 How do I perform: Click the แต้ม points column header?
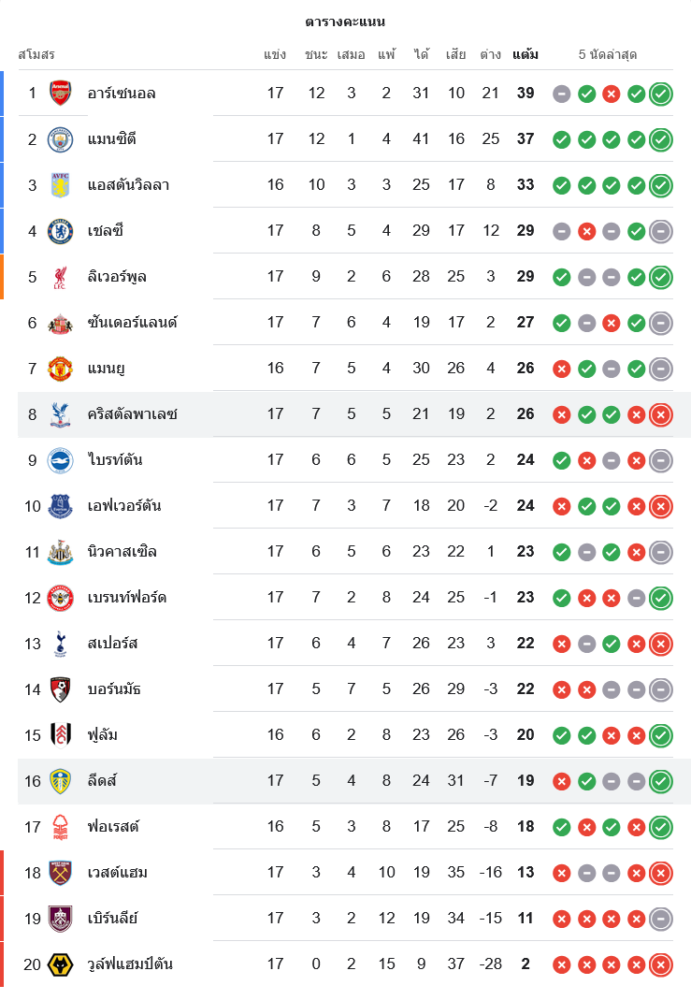525,54
